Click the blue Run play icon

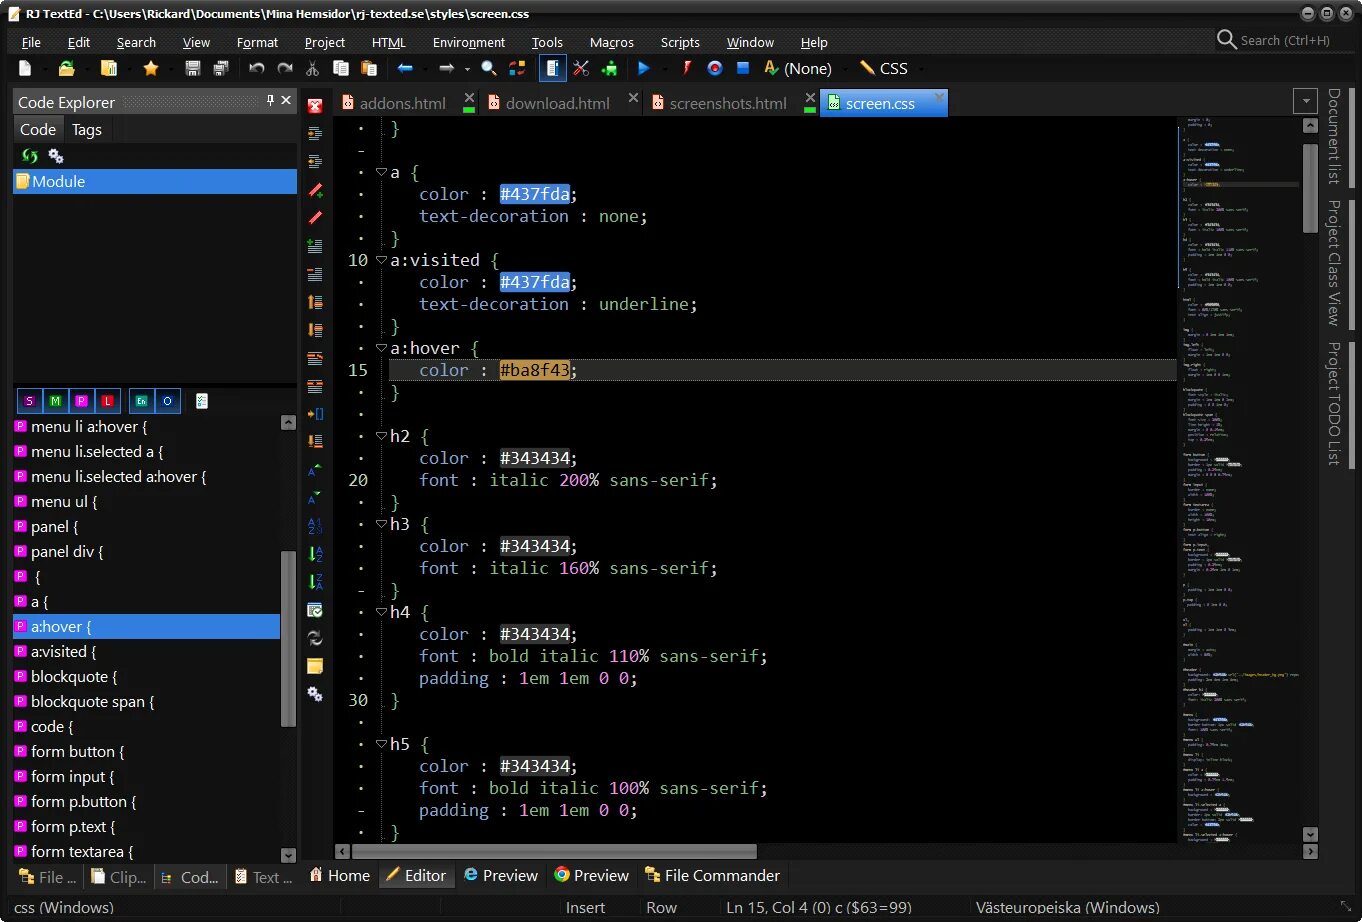pos(644,68)
